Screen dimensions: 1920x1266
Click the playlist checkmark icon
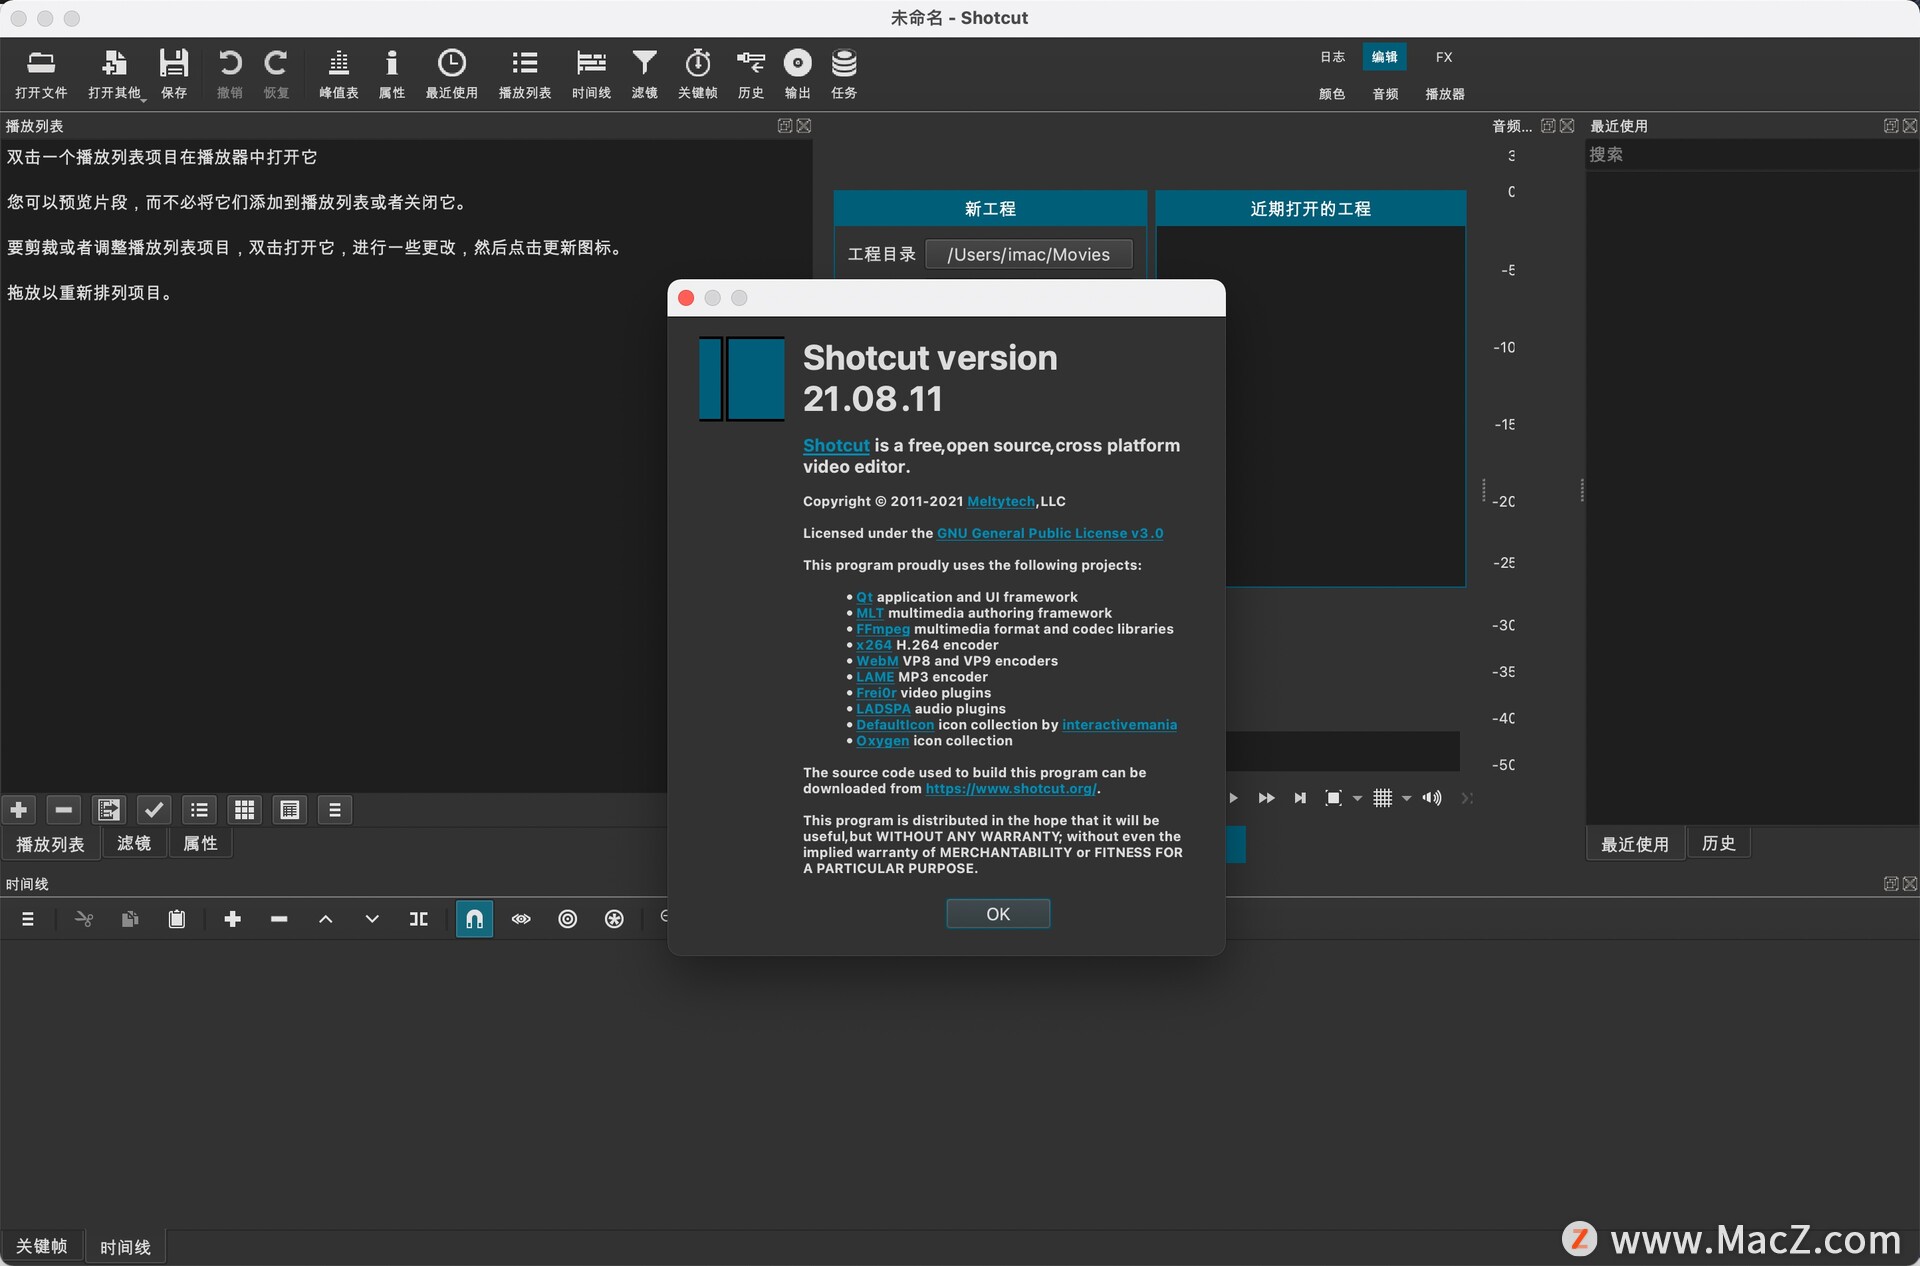coord(154,810)
